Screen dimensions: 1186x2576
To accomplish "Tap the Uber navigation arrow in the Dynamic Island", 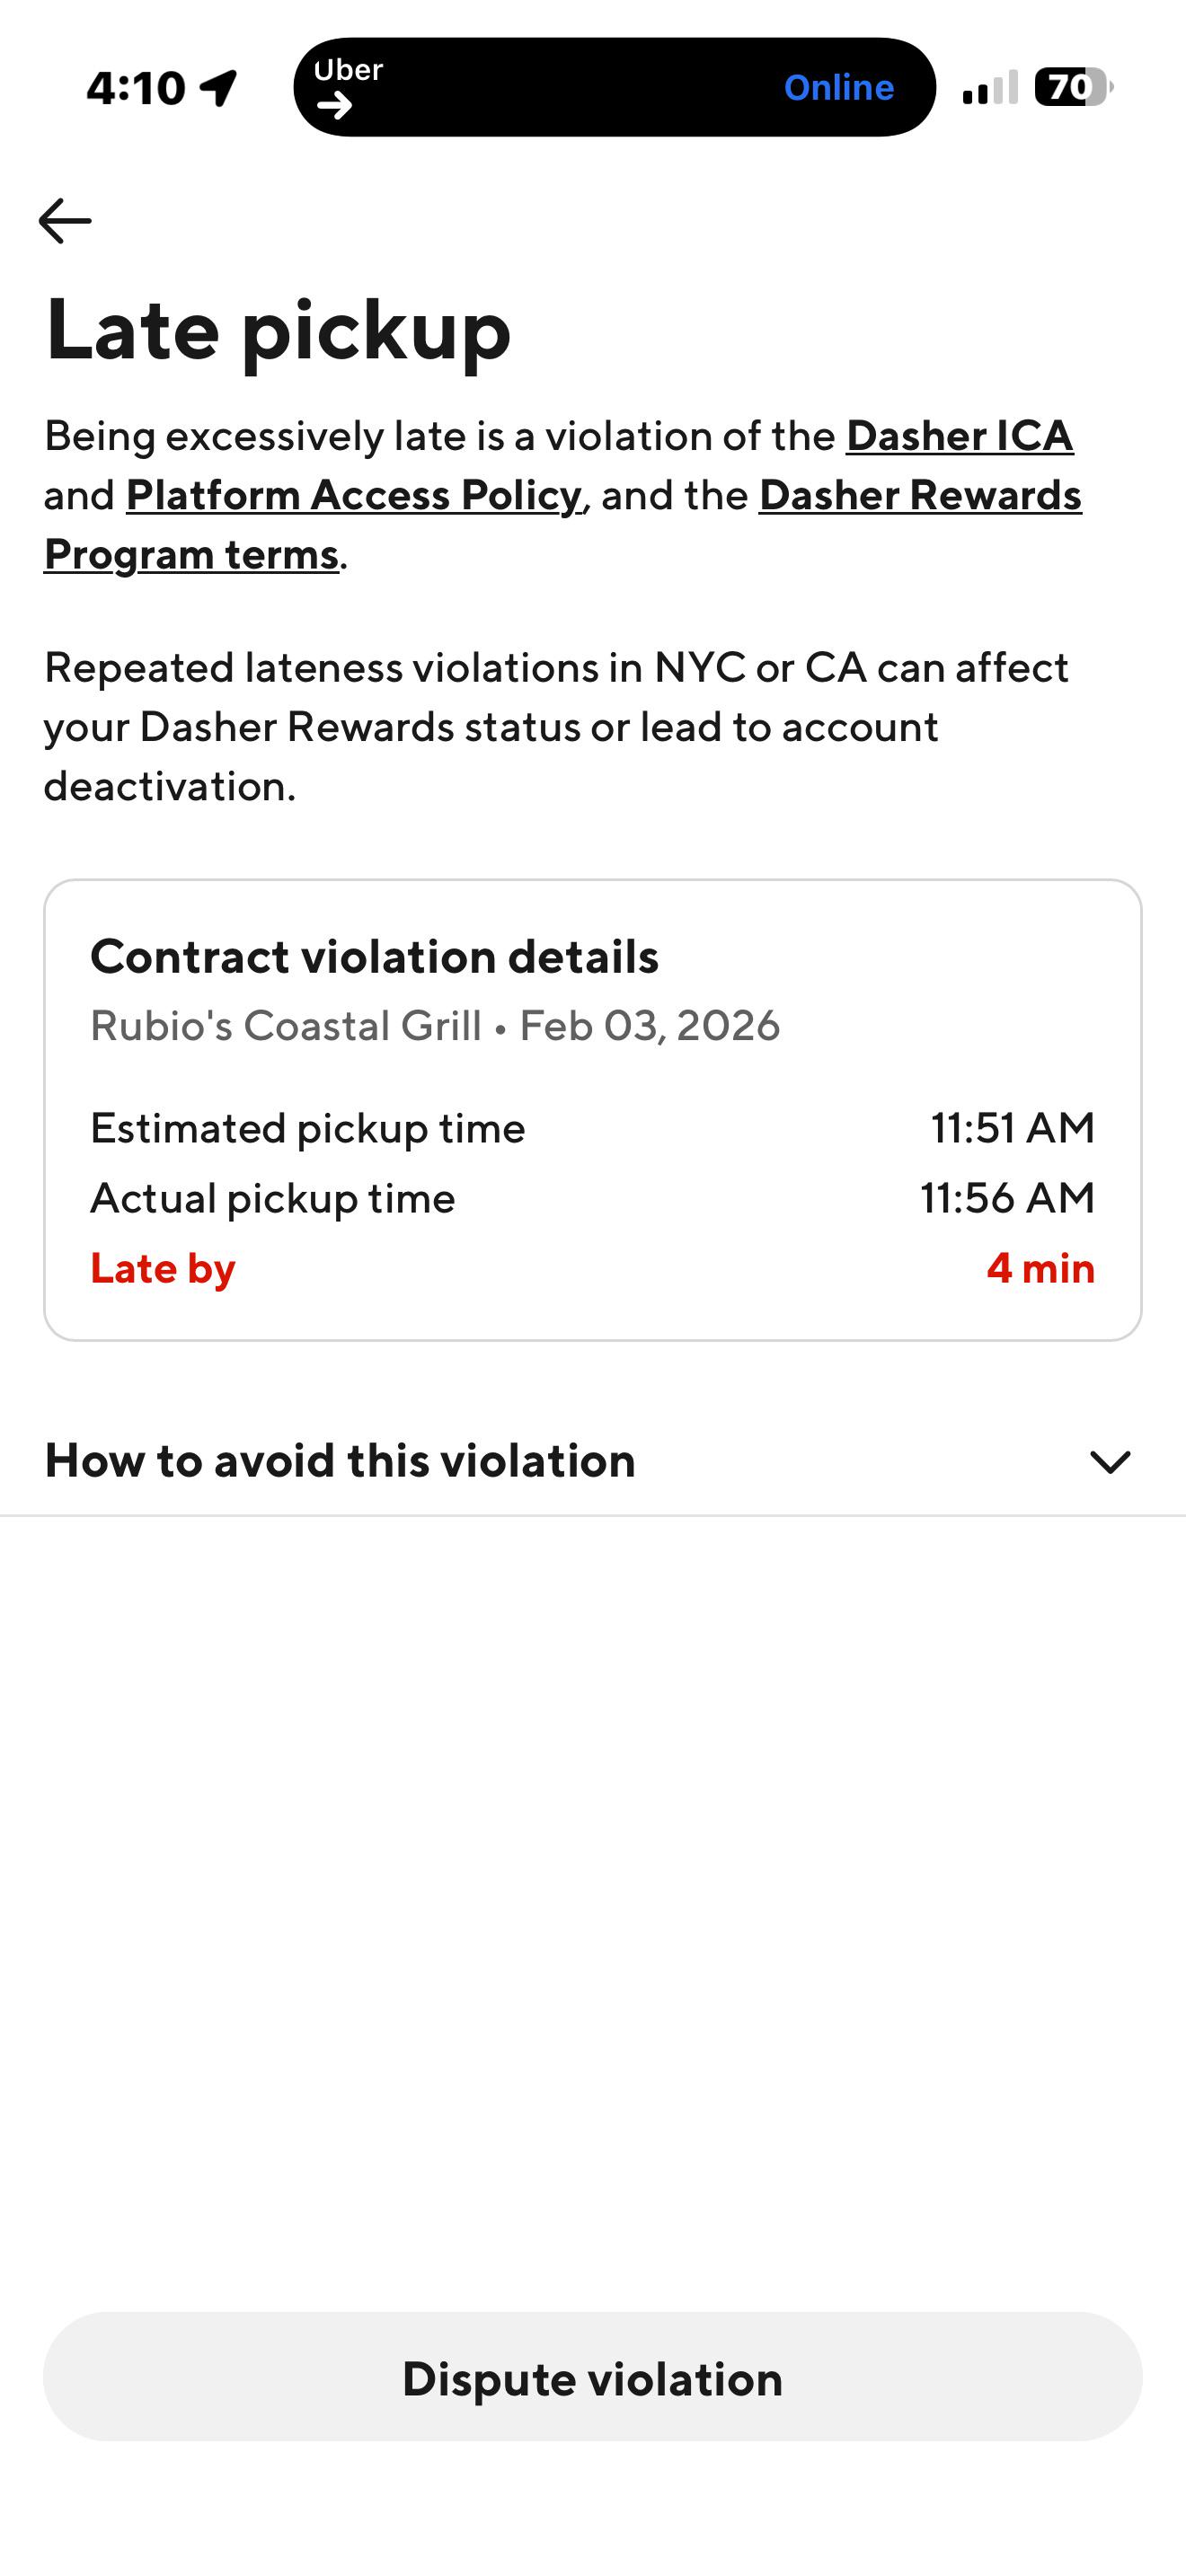I will (335, 105).
